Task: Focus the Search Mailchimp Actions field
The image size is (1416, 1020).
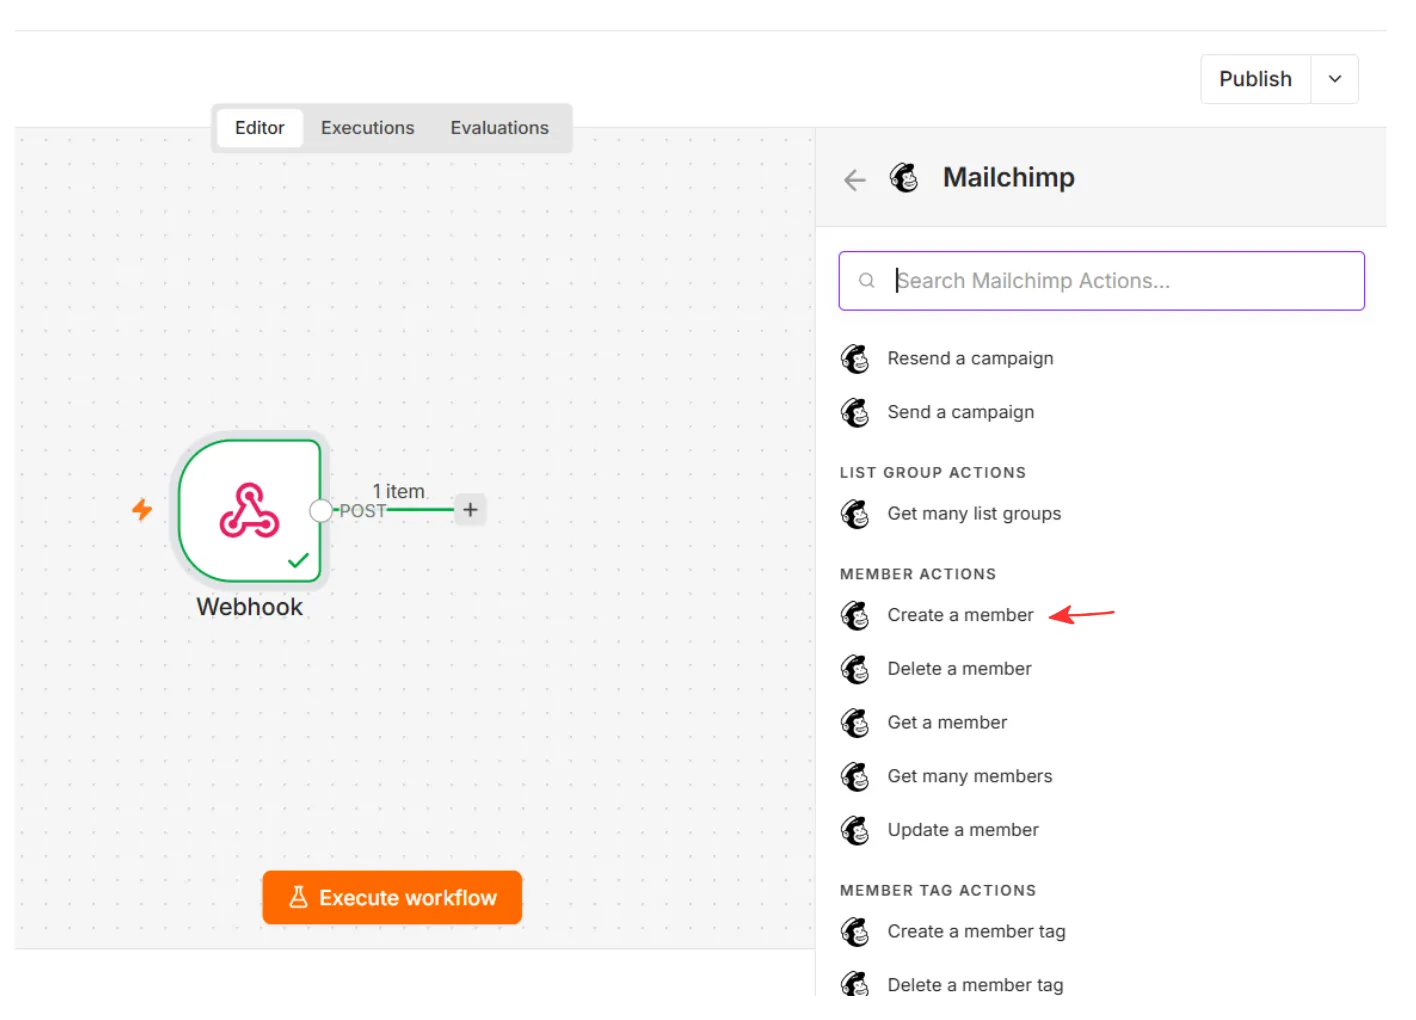Action: pos(1101,281)
